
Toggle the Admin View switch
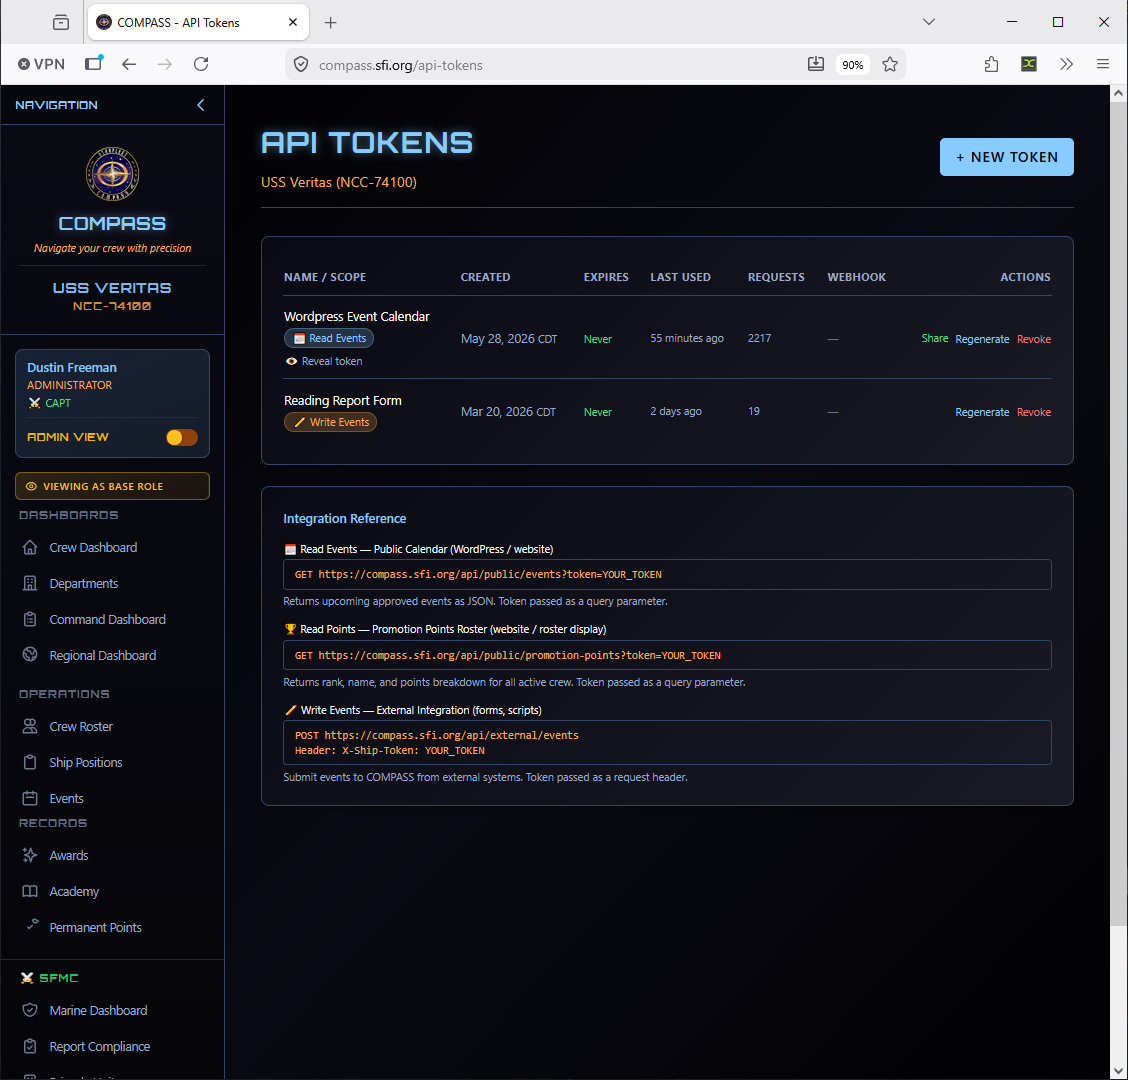point(181,437)
